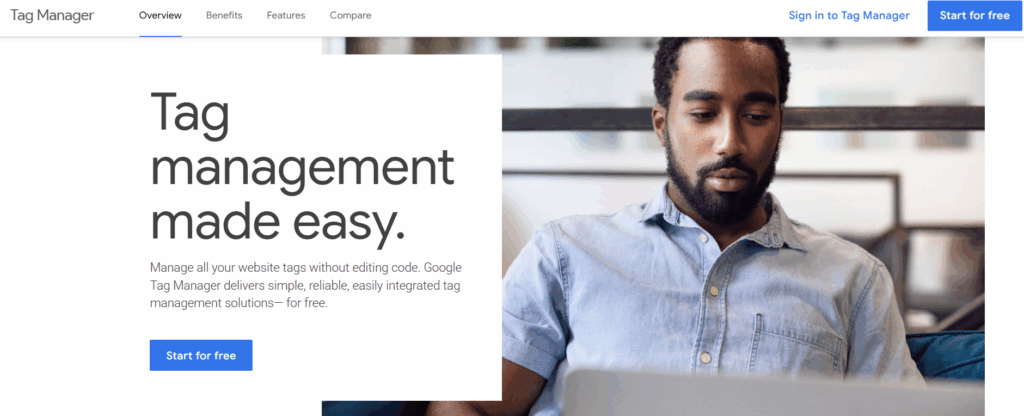Click the Tag Manager logo
The height and width of the screenshot is (416, 1024).
point(52,15)
